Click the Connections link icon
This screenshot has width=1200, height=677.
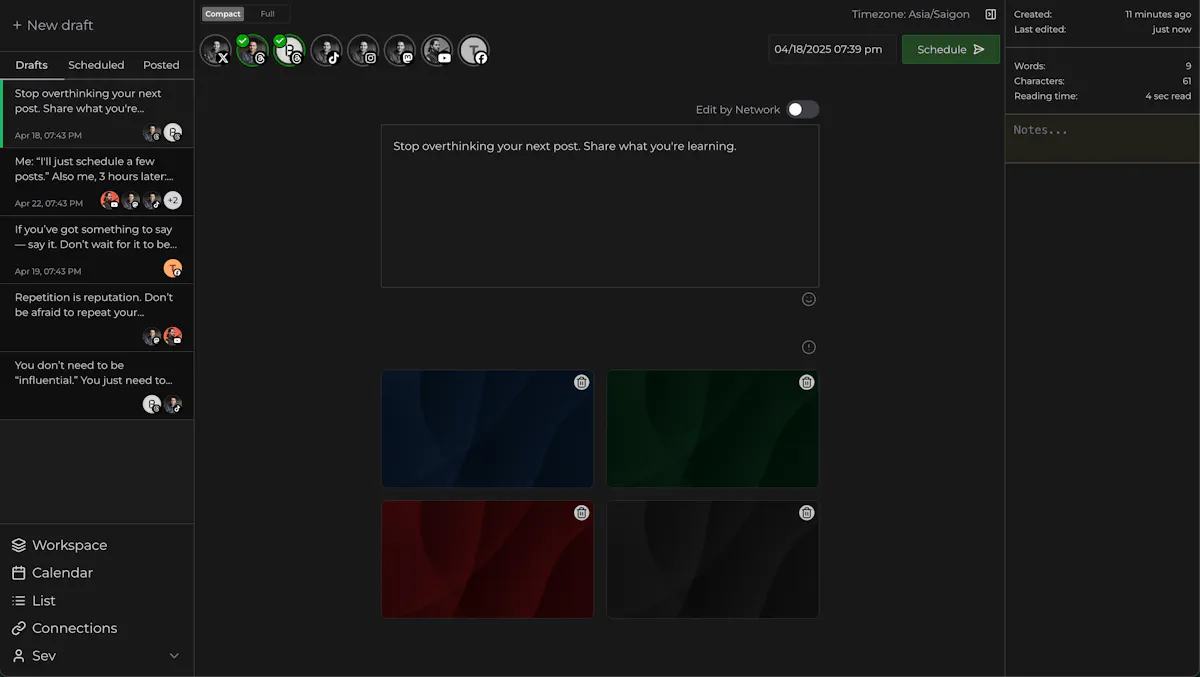point(18,628)
